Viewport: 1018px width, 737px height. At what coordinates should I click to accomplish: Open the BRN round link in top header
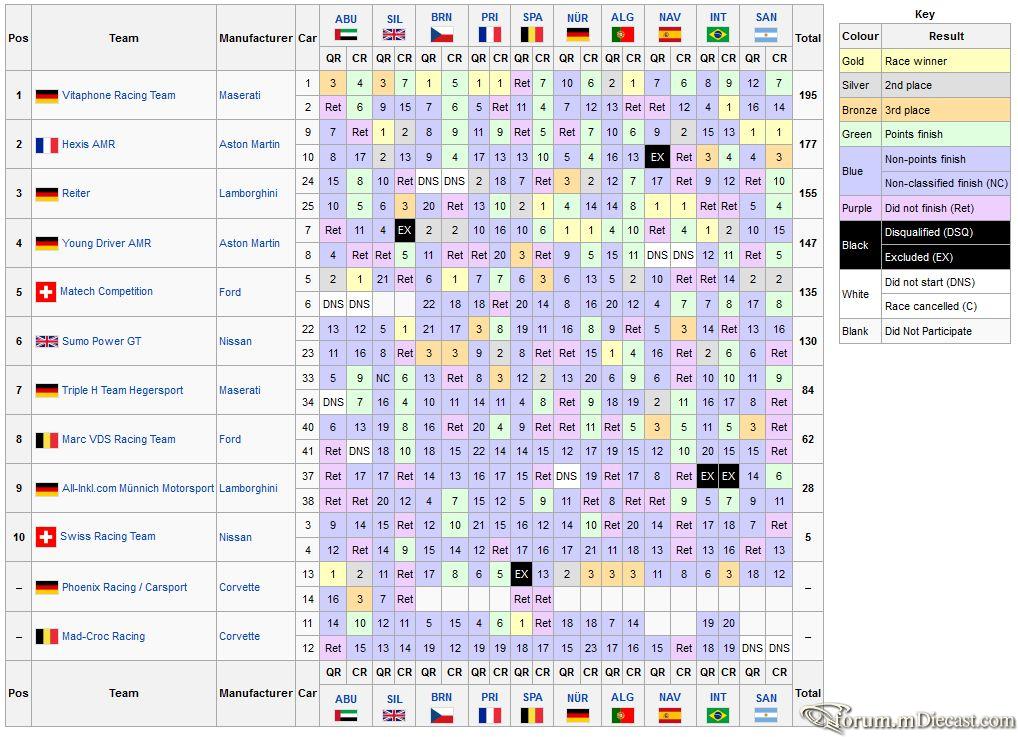tap(441, 18)
